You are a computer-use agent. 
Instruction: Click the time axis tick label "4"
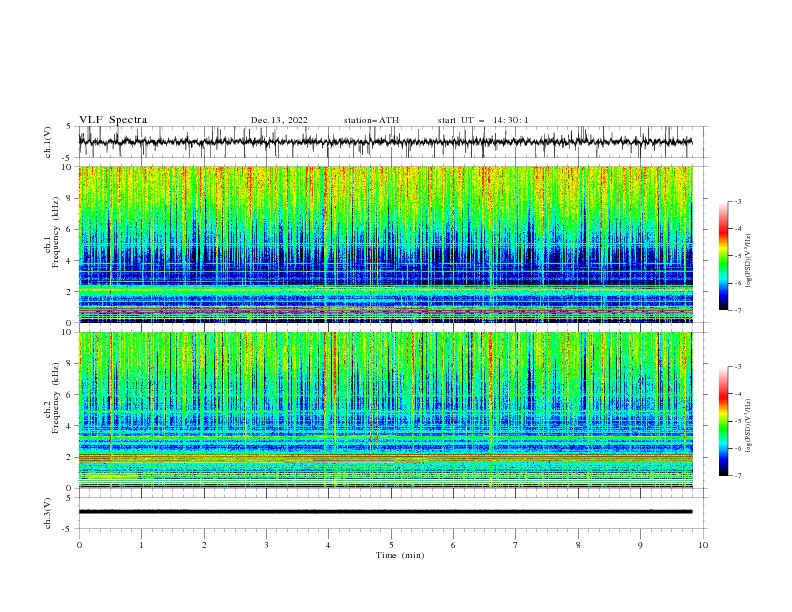coord(328,545)
